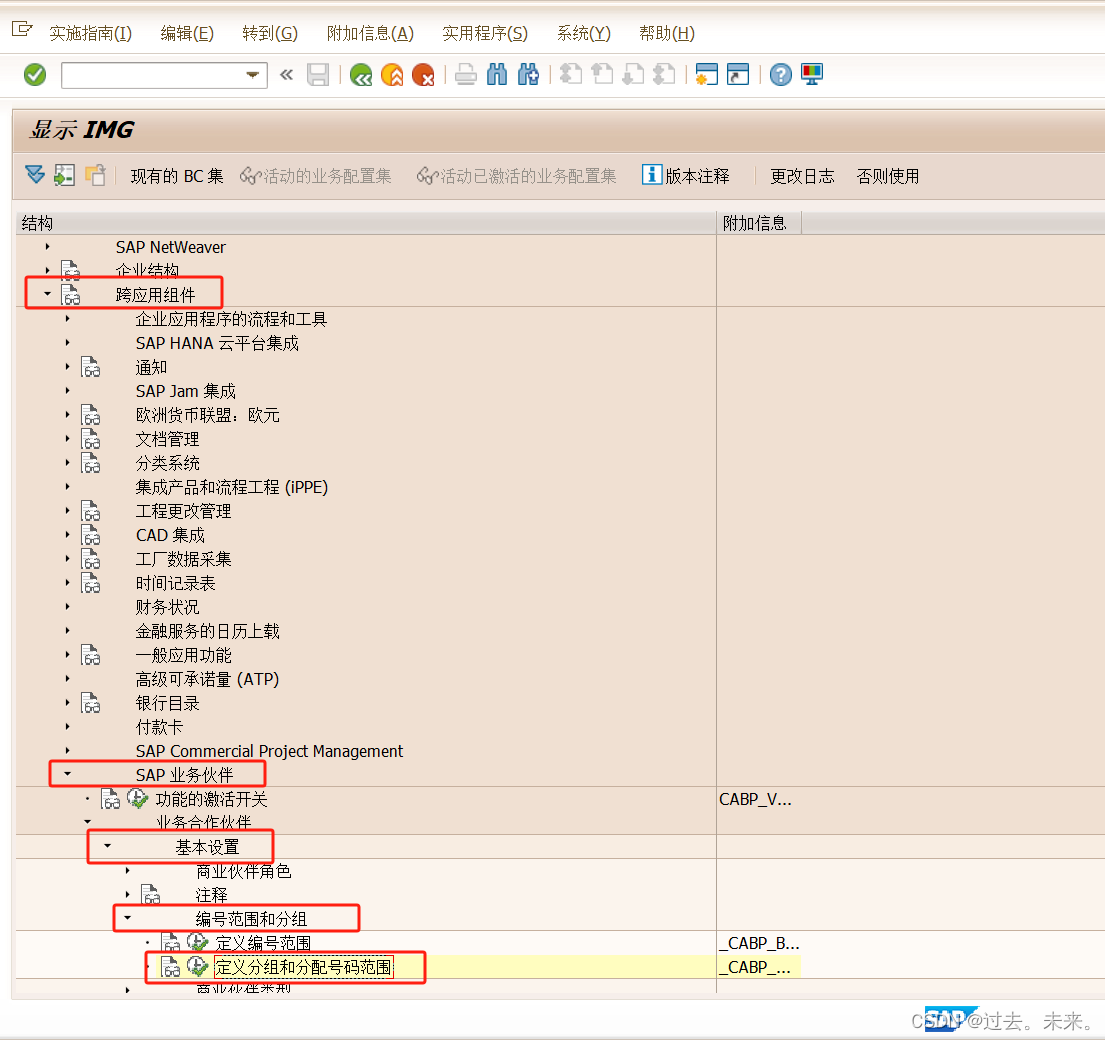This screenshot has width=1105, height=1040.
Task: Click the Customize Local Layout monitor icon
Action: coord(811,75)
